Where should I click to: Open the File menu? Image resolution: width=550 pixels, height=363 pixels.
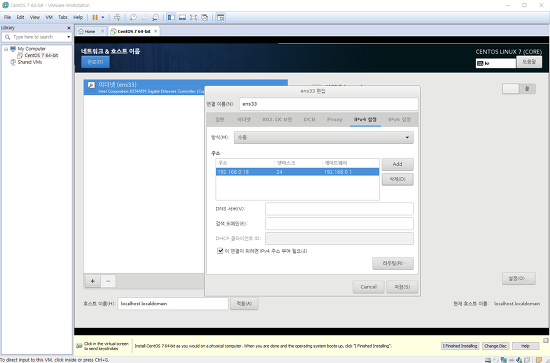[7, 17]
